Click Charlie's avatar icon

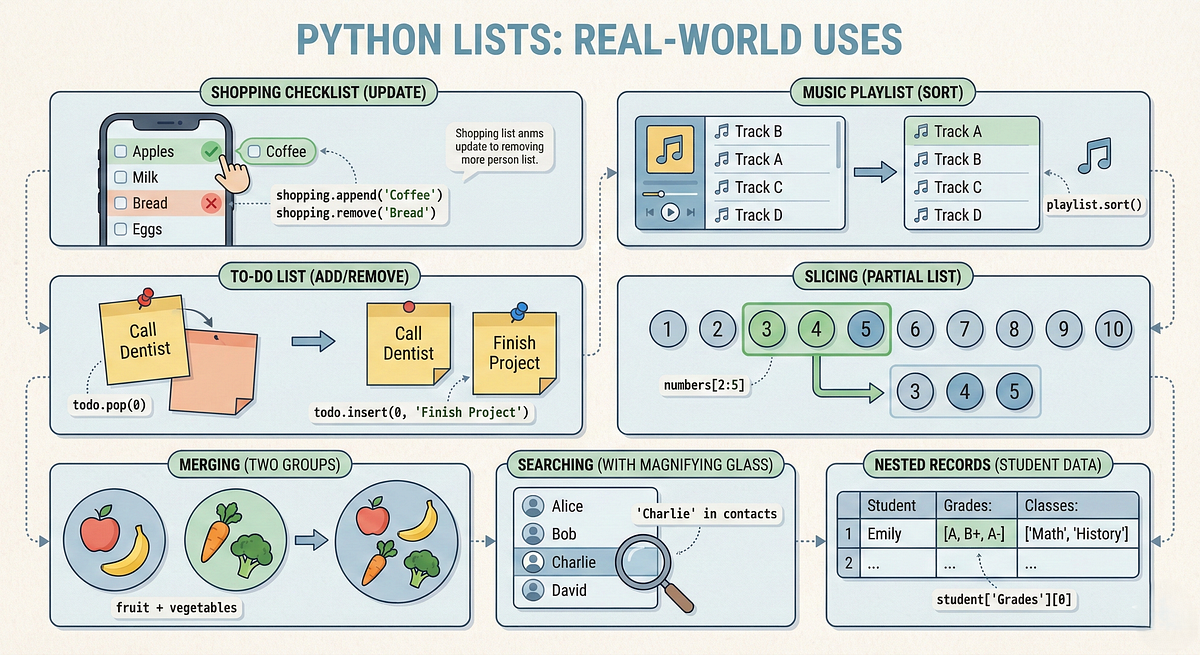533,562
